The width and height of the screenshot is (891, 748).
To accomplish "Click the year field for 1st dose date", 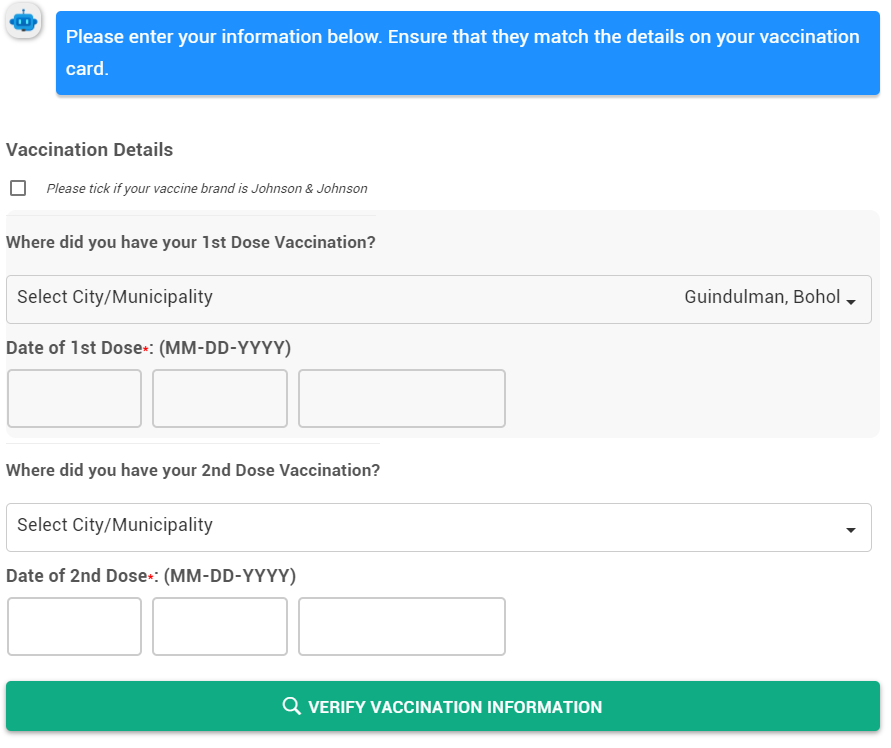I will pos(402,398).
